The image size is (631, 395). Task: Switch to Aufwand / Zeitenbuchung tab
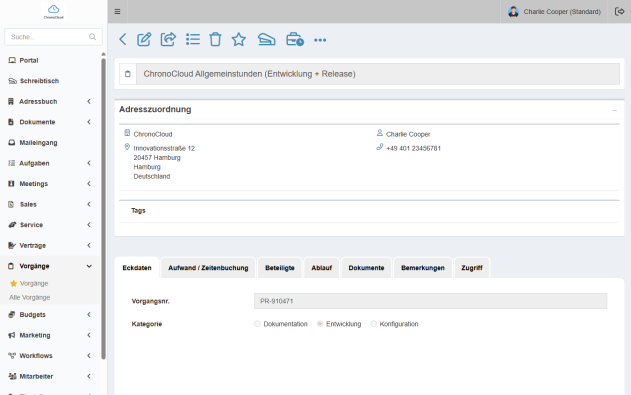point(208,268)
